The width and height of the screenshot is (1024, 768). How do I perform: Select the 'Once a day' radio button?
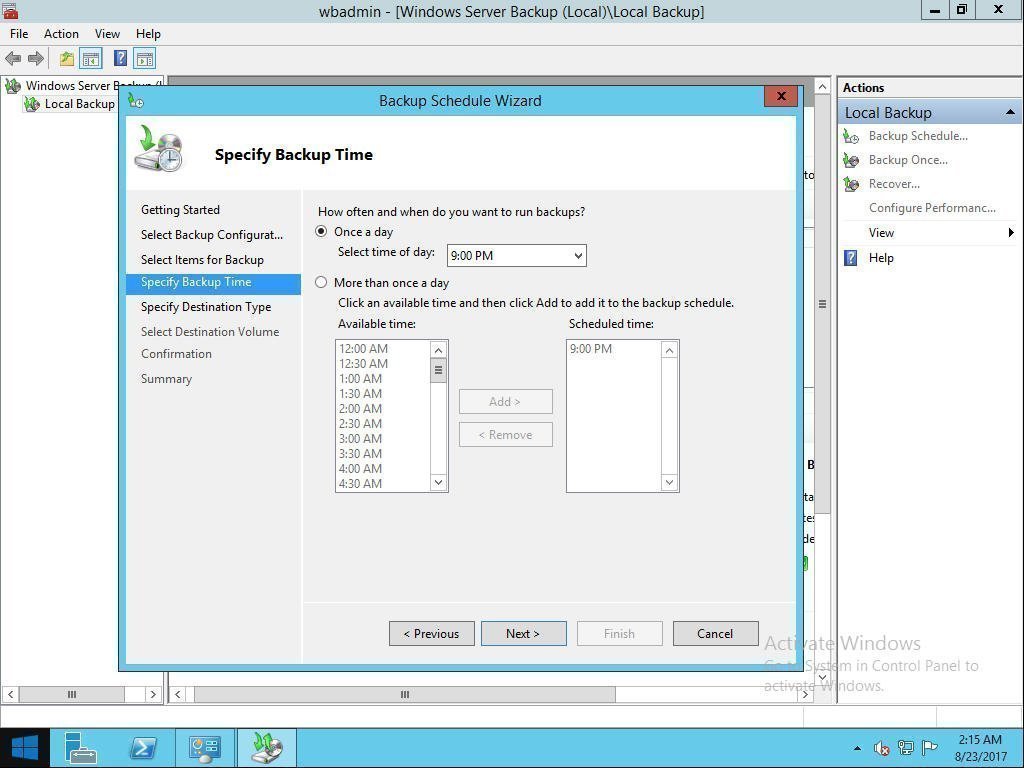click(x=321, y=232)
